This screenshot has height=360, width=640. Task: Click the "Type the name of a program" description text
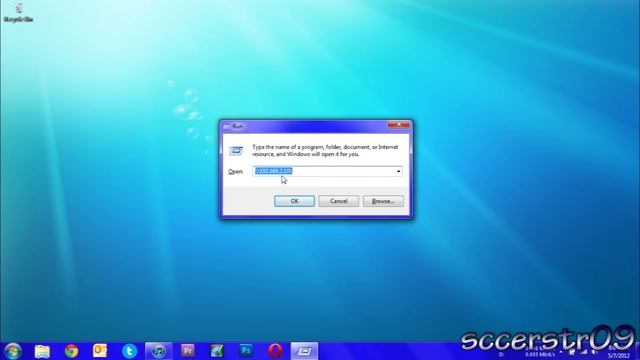click(325, 151)
